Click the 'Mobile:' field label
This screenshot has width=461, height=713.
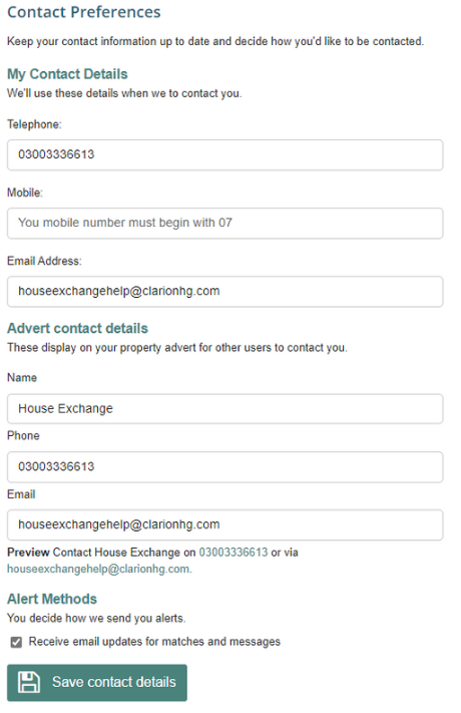coord(25,193)
